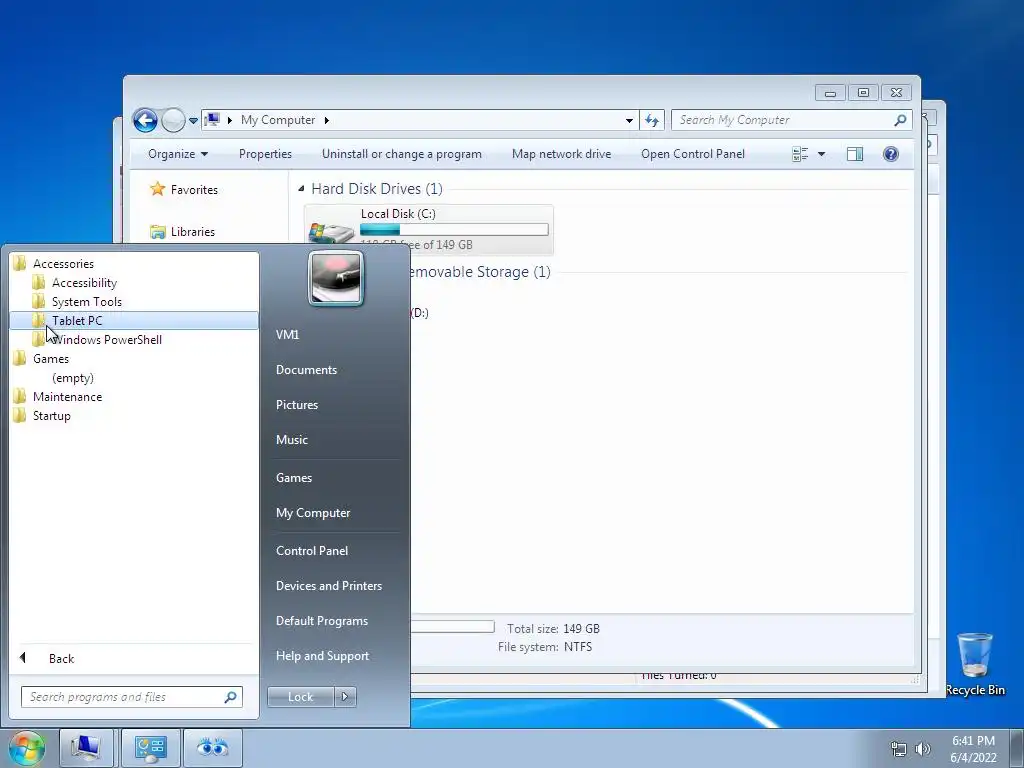Open Documents from Start menu
This screenshot has height=768, width=1024.
tap(306, 370)
